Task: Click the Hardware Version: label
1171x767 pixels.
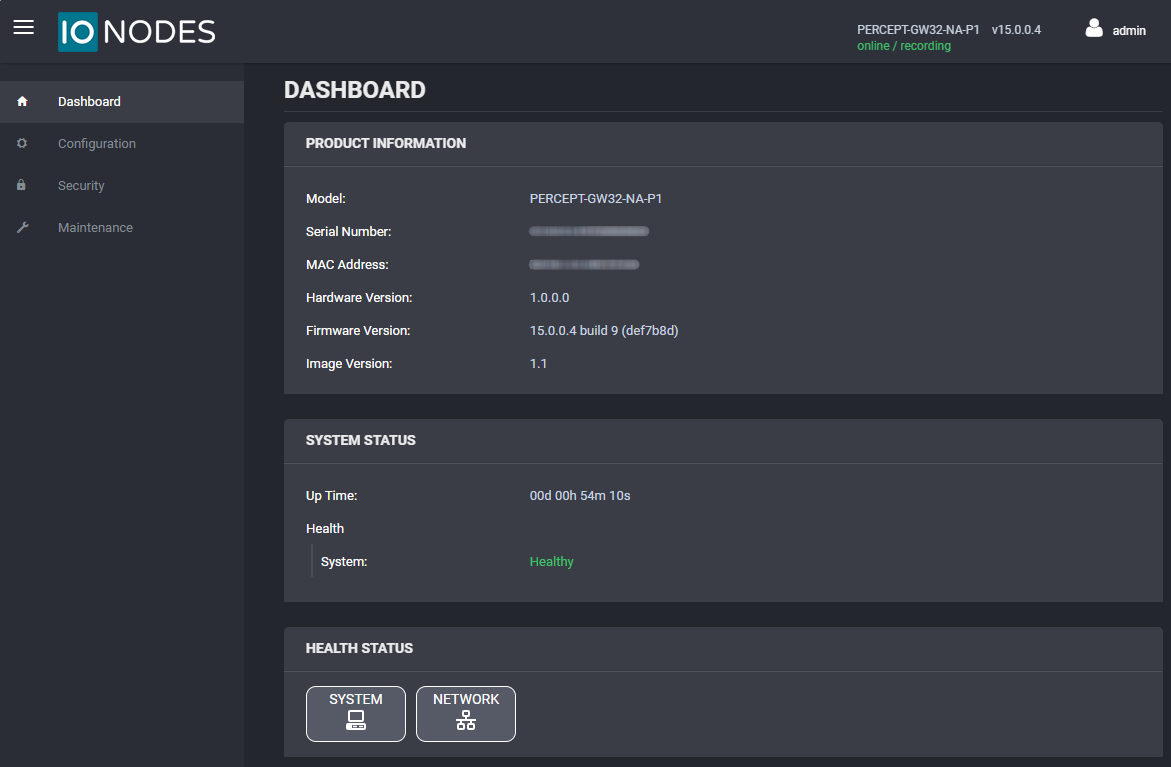Action: (x=359, y=297)
